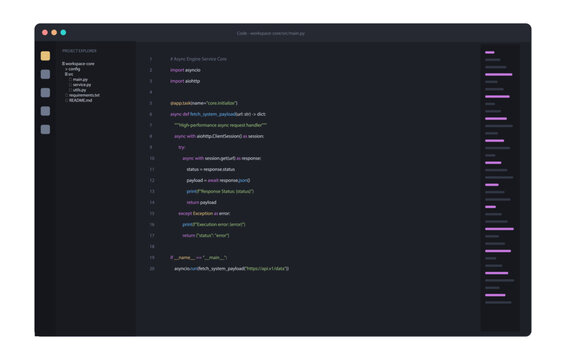The image size is (566, 360).
Task: Click the orange minimize window button
Action: click(54, 32)
